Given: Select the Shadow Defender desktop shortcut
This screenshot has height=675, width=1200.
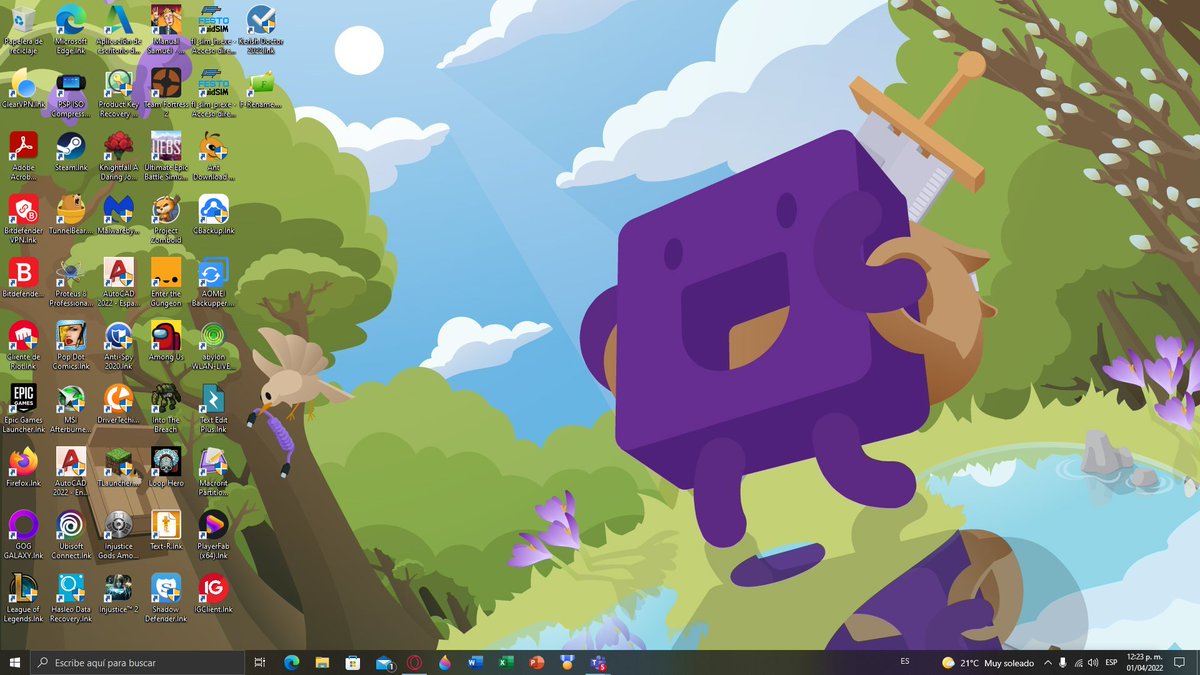Looking at the screenshot, I should (x=166, y=599).
